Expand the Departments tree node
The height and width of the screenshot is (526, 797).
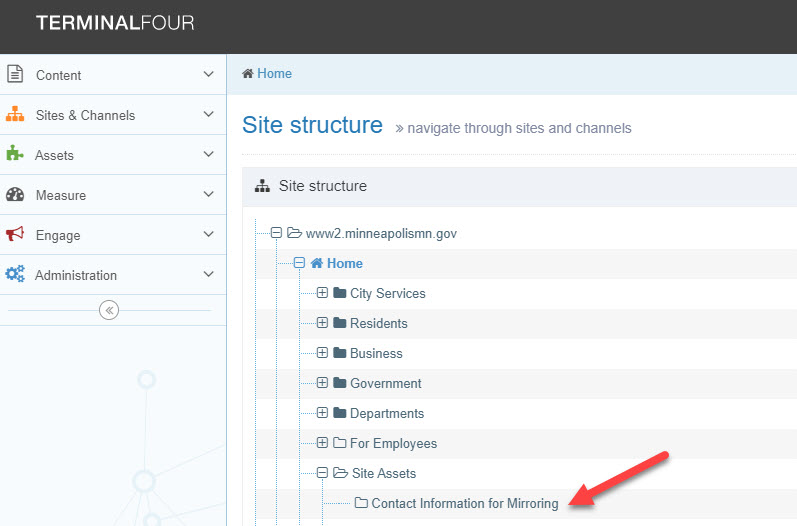pyautogui.click(x=322, y=413)
